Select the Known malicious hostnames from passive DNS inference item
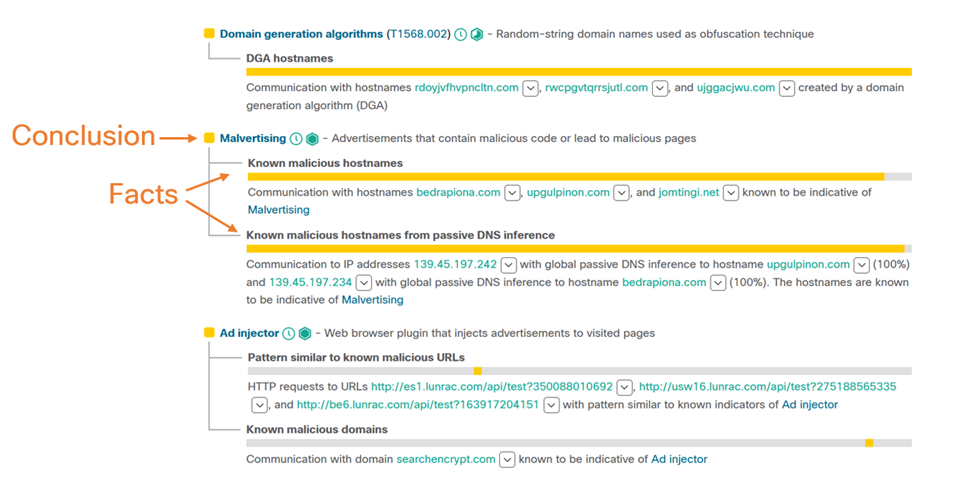 [x=400, y=236]
